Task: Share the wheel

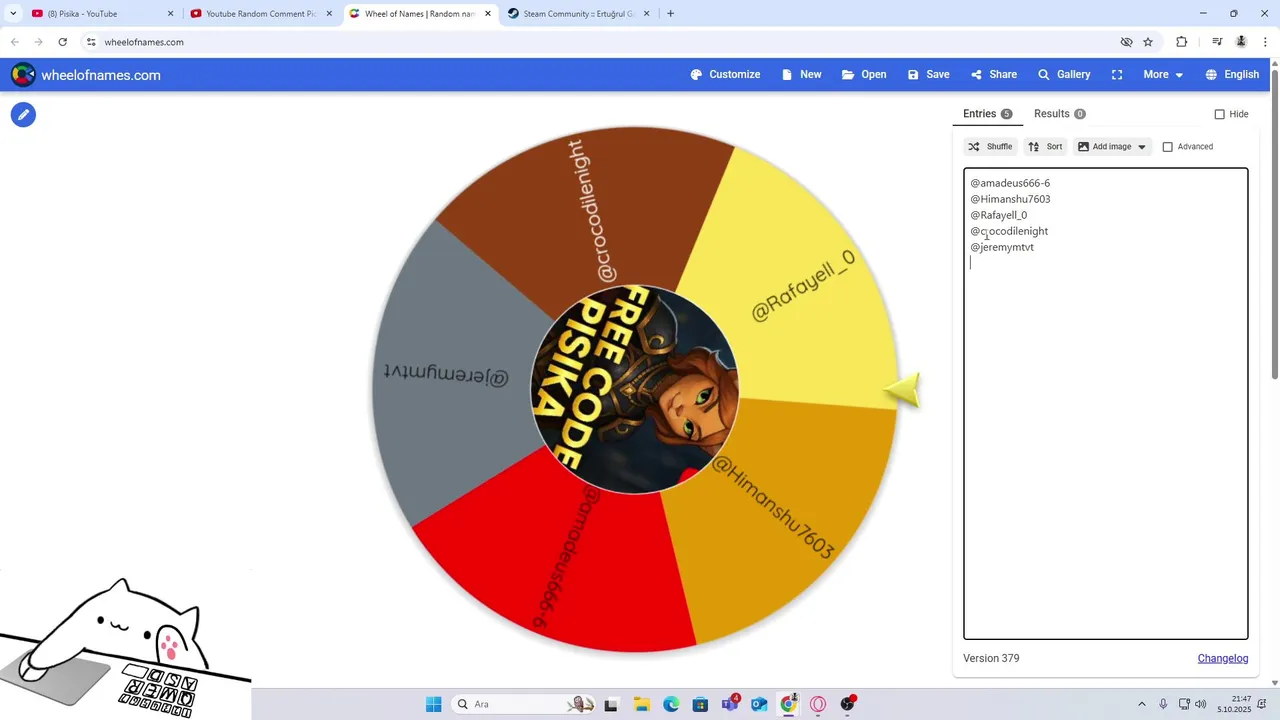Action: 993,75
